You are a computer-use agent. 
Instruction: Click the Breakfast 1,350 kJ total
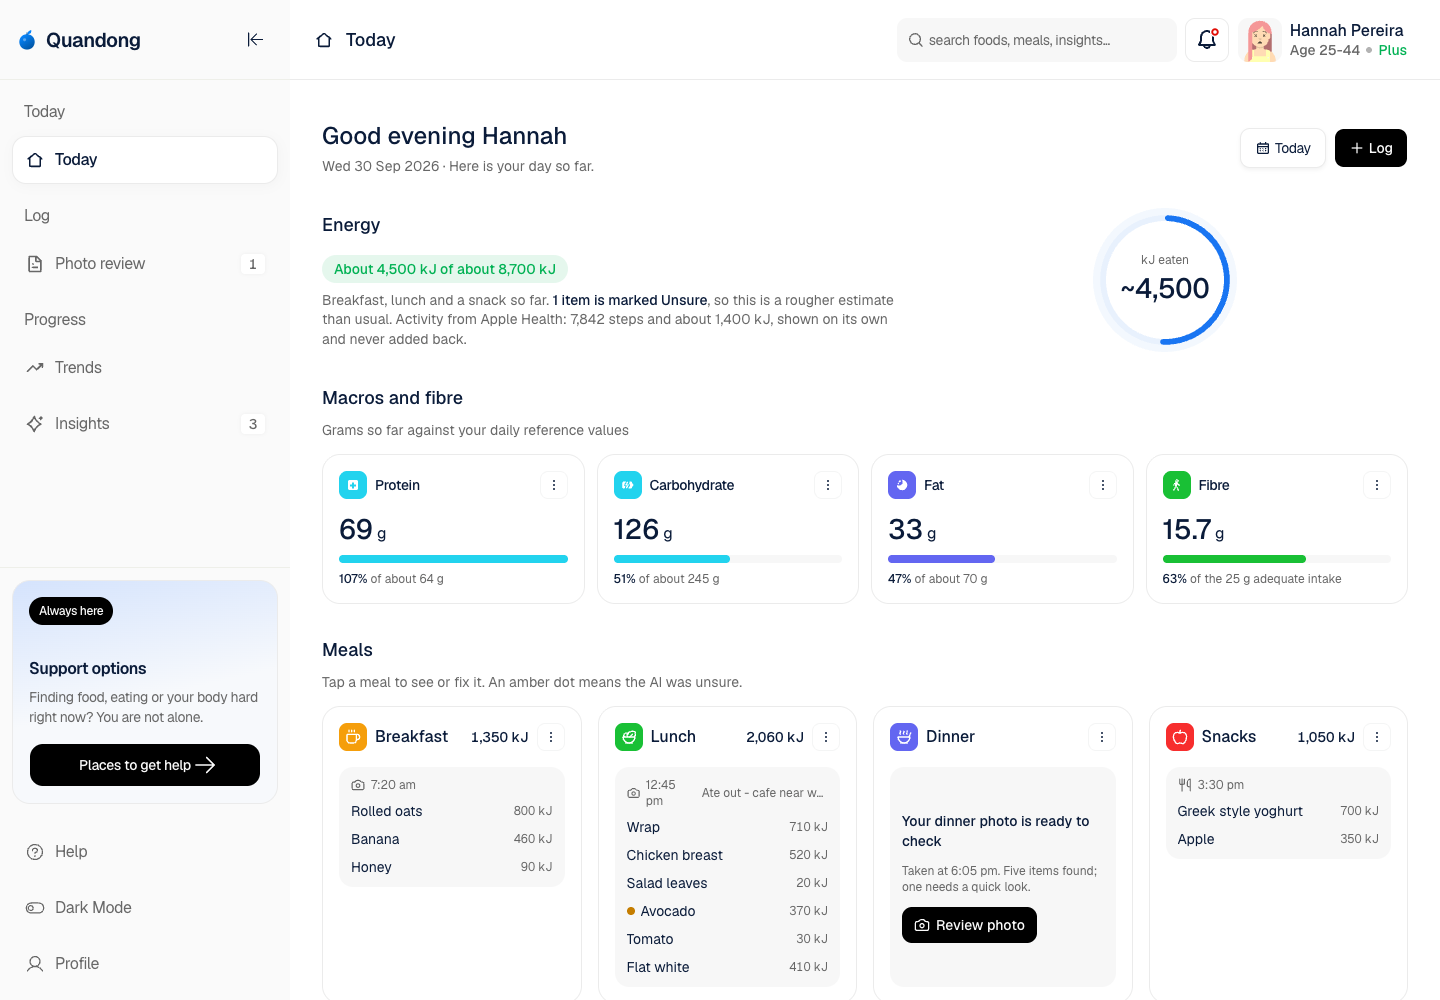(500, 737)
